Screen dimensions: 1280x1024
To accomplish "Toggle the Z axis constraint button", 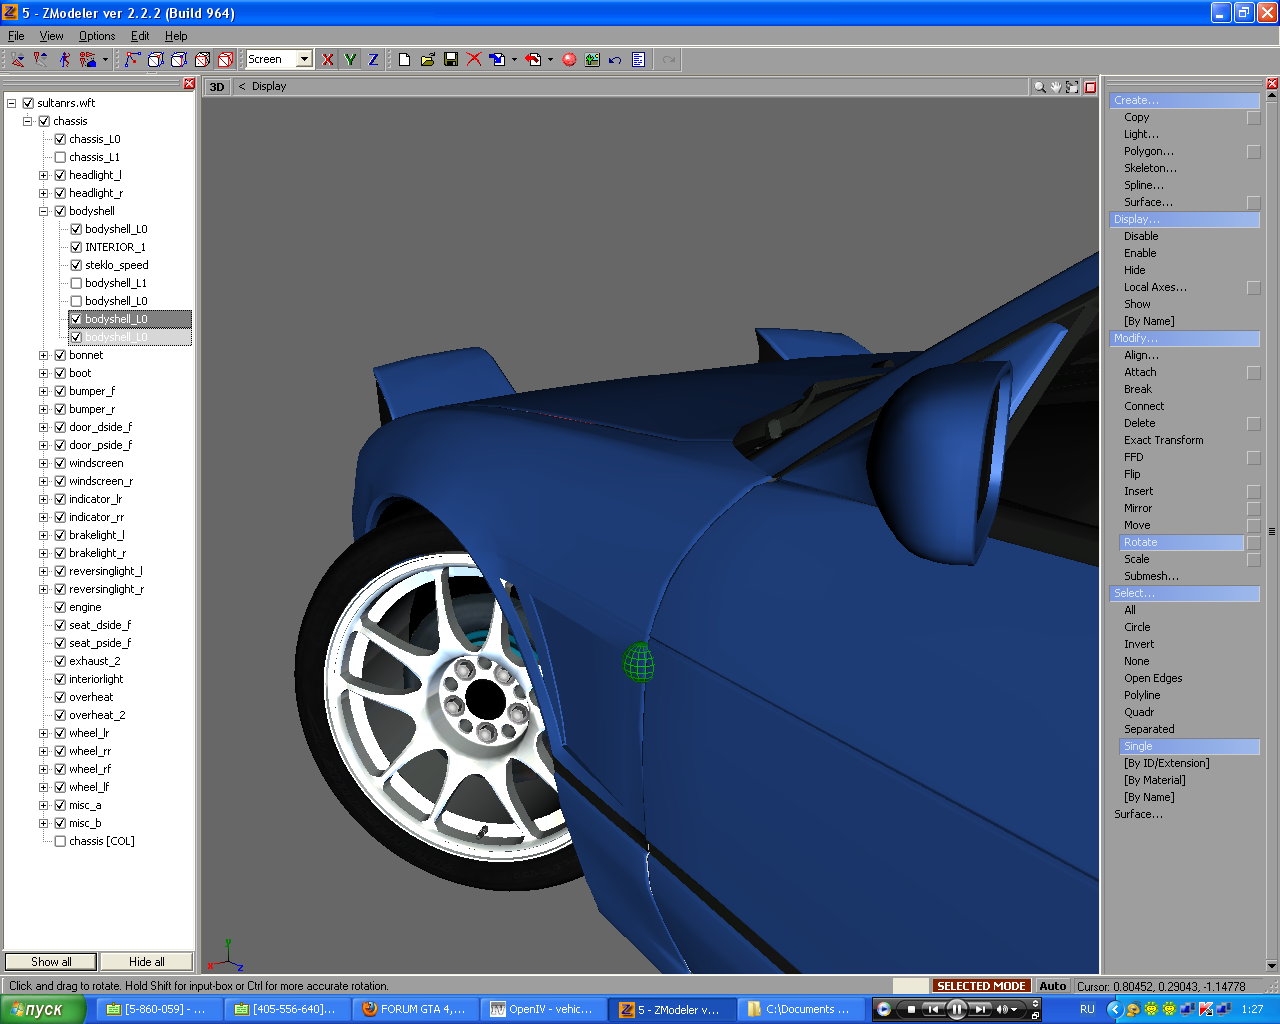I will pos(373,60).
